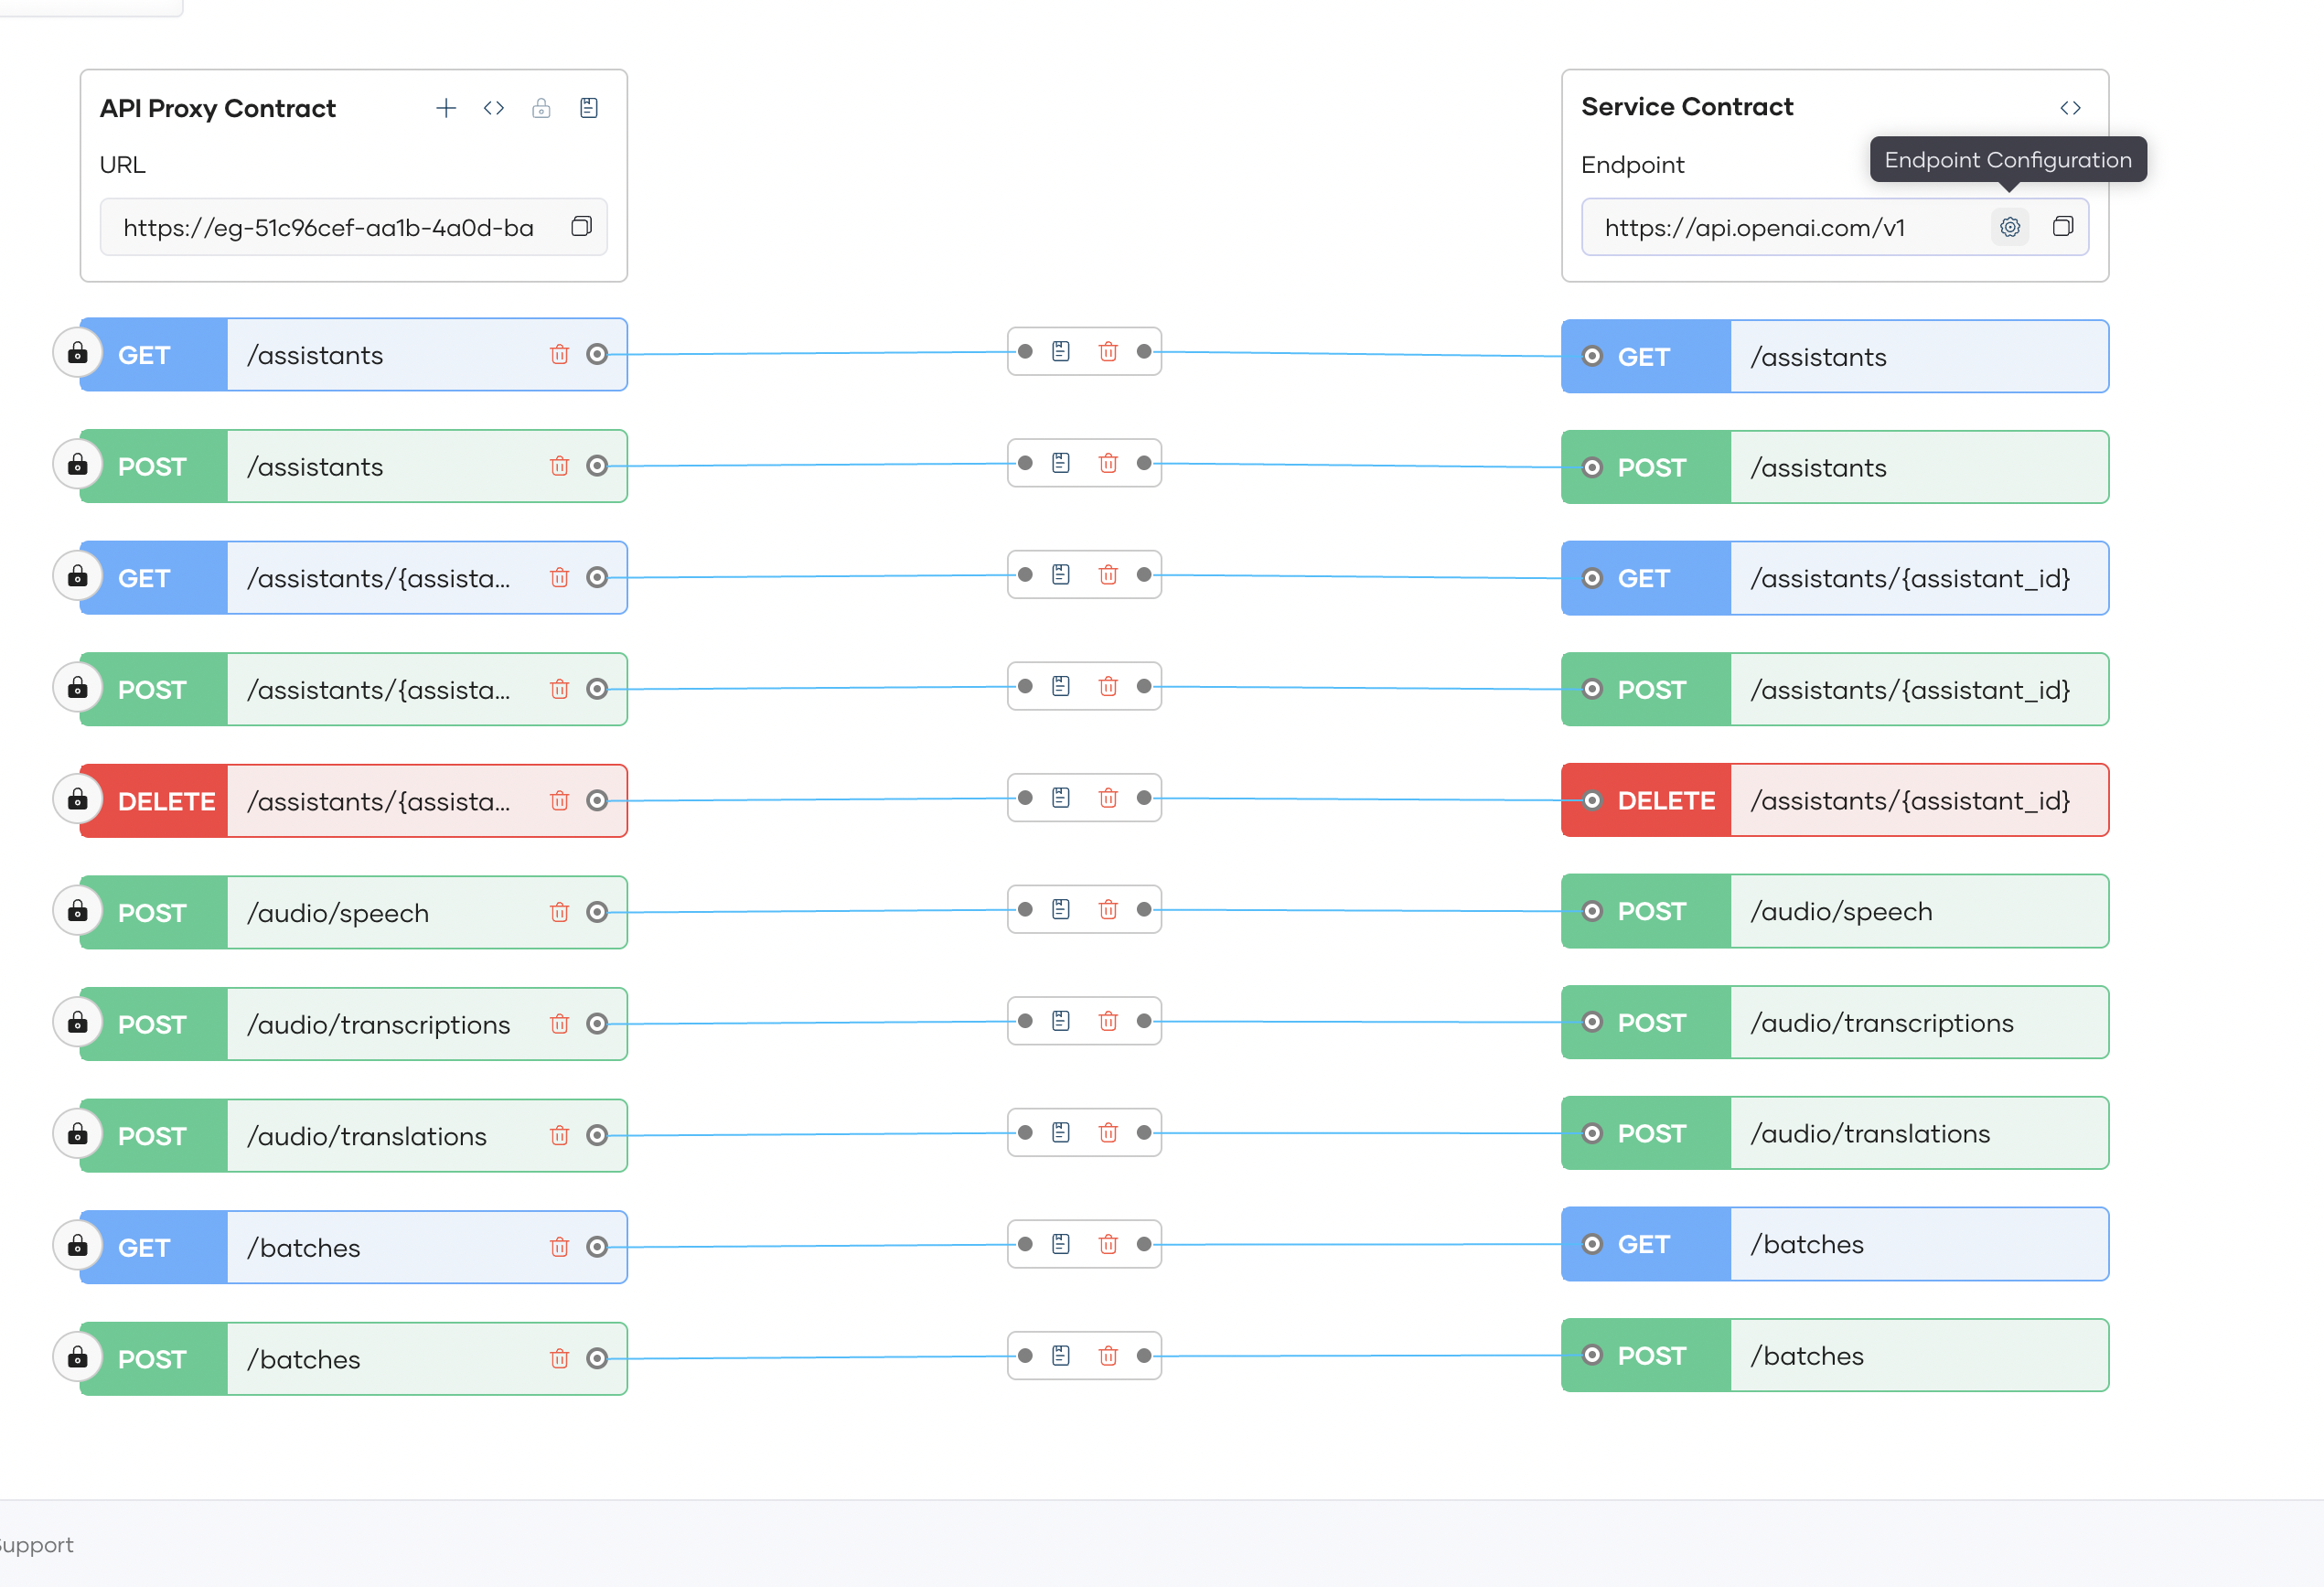Open policy icon on POST /audio/speech mapping
The width and height of the screenshot is (2324, 1587).
1061,909
